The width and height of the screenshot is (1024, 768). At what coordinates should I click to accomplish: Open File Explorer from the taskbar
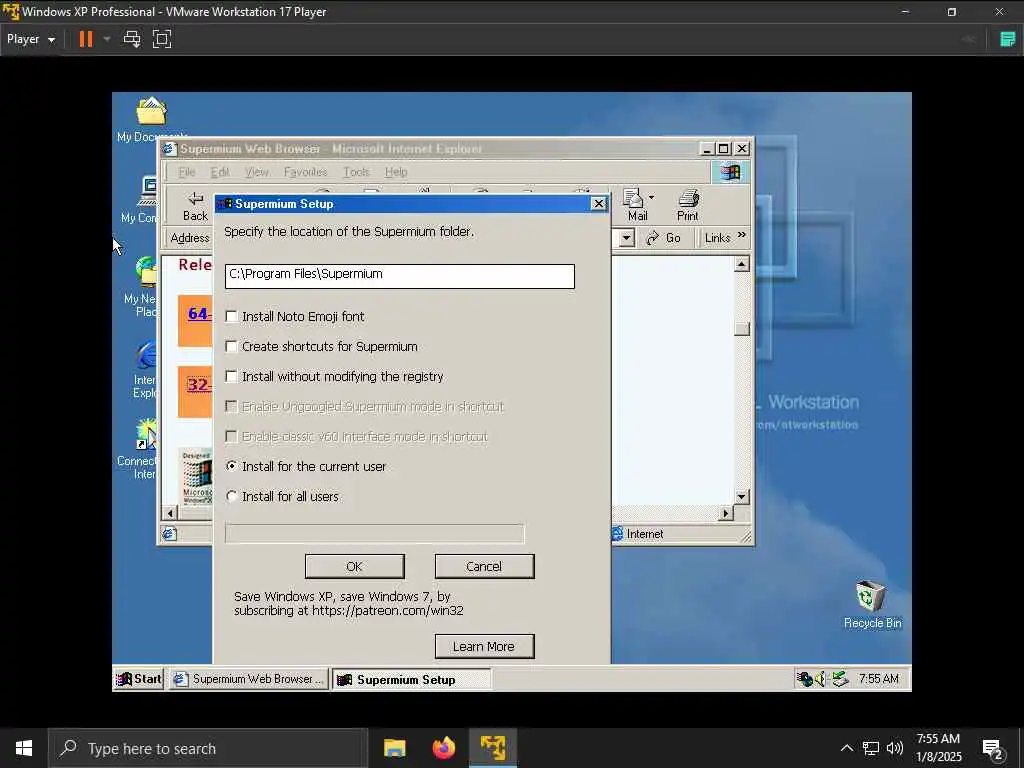pos(394,748)
